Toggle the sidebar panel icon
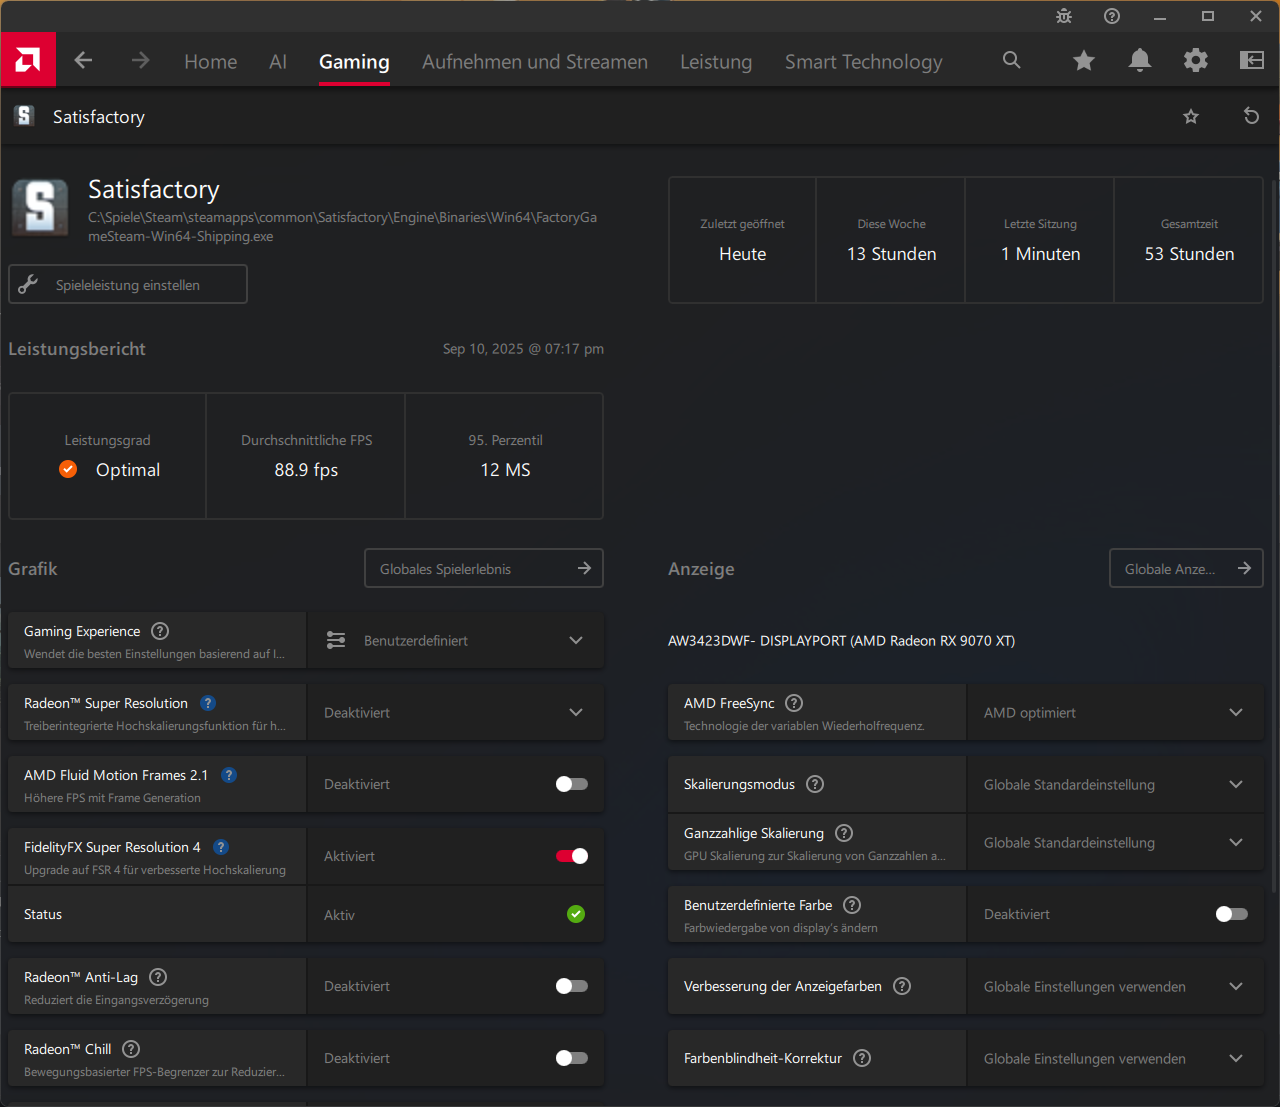The image size is (1280, 1107). pyautogui.click(x=1252, y=61)
